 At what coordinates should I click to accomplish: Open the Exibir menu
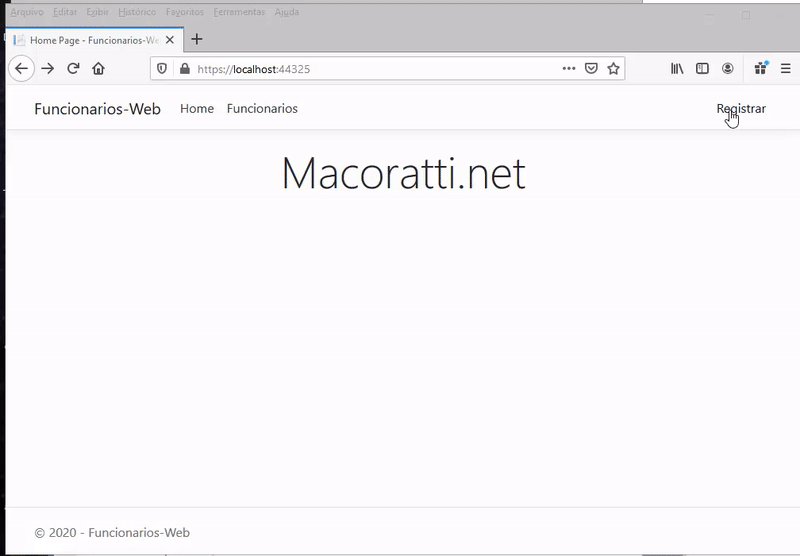pos(97,12)
